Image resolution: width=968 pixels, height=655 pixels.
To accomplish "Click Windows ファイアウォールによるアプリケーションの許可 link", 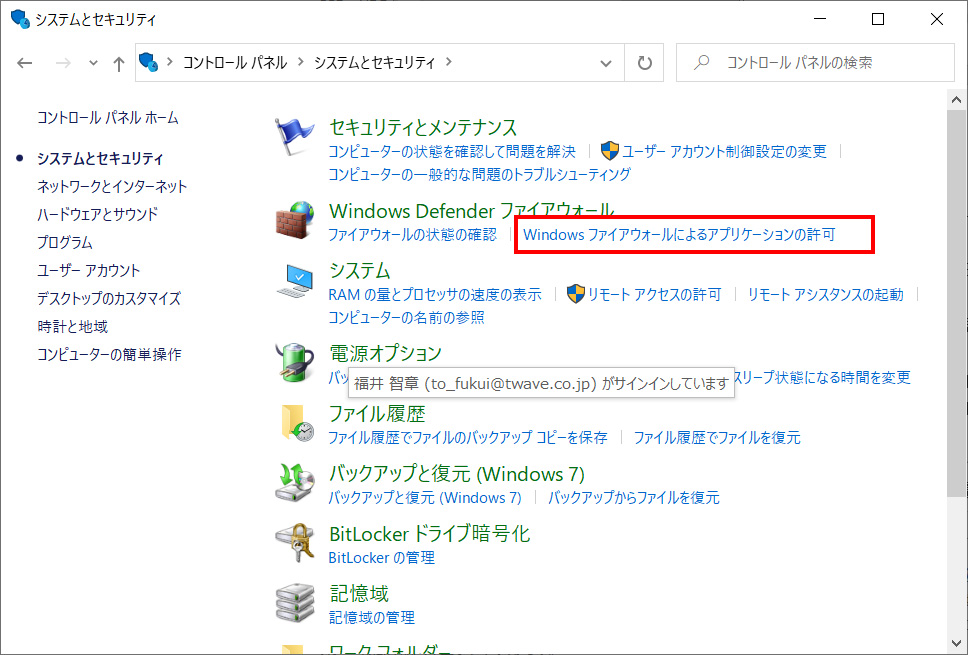I will pos(679,235).
